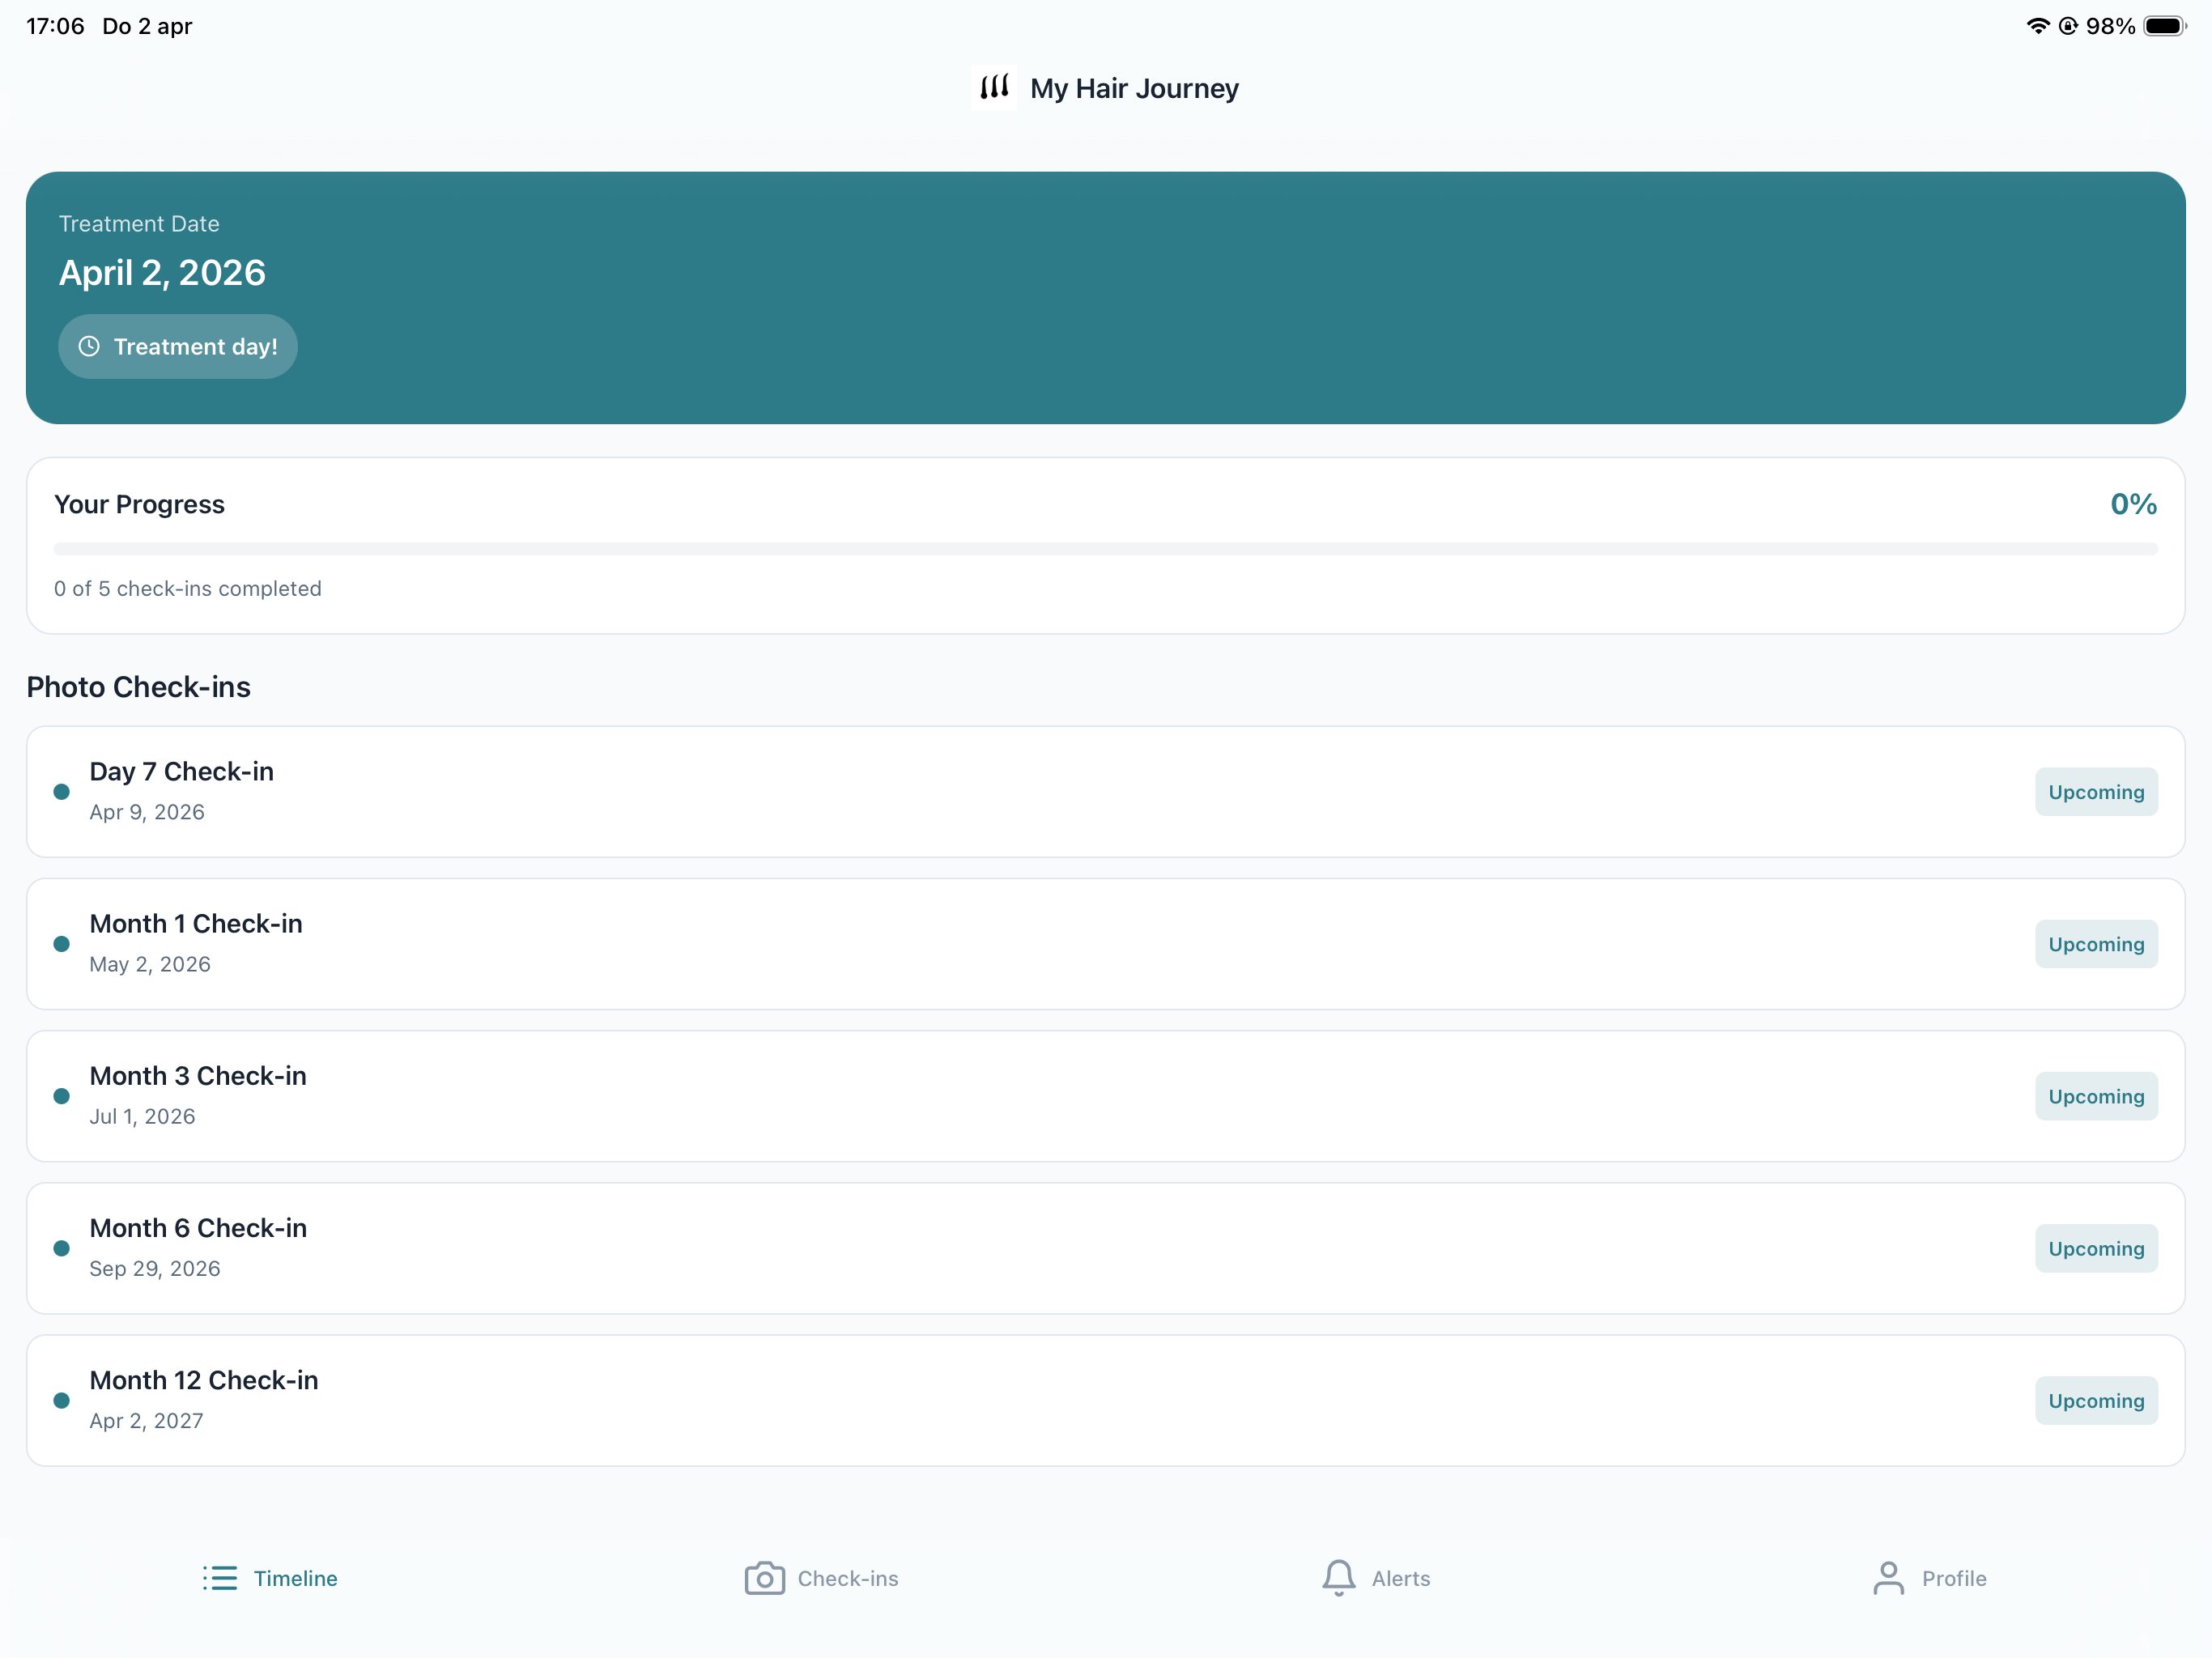Click the Your Progress heading
This screenshot has height=1658, width=2212.
139,504
